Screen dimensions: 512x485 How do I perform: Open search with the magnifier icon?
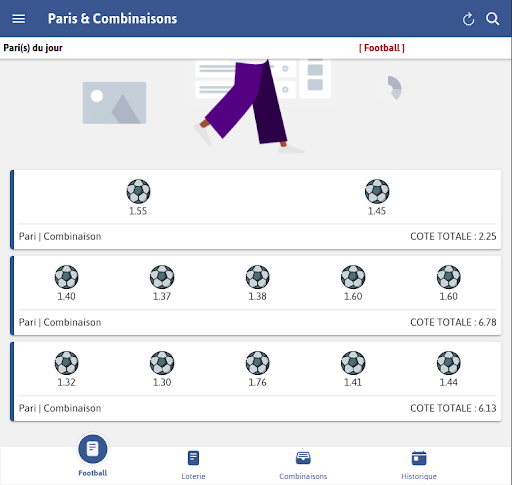point(492,19)
